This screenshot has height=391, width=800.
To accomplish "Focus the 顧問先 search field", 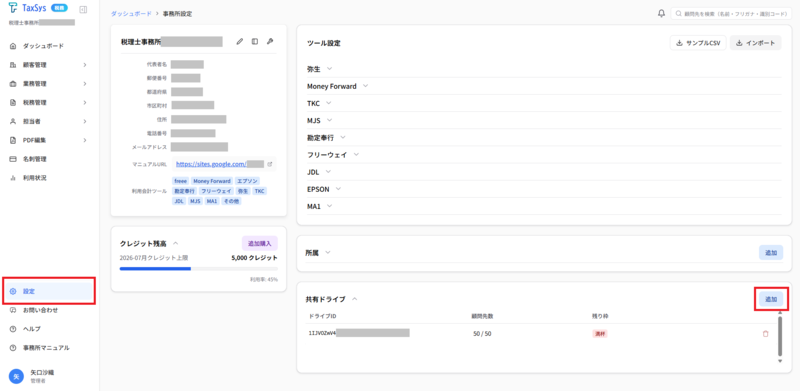I will click(x=732, y=14).
